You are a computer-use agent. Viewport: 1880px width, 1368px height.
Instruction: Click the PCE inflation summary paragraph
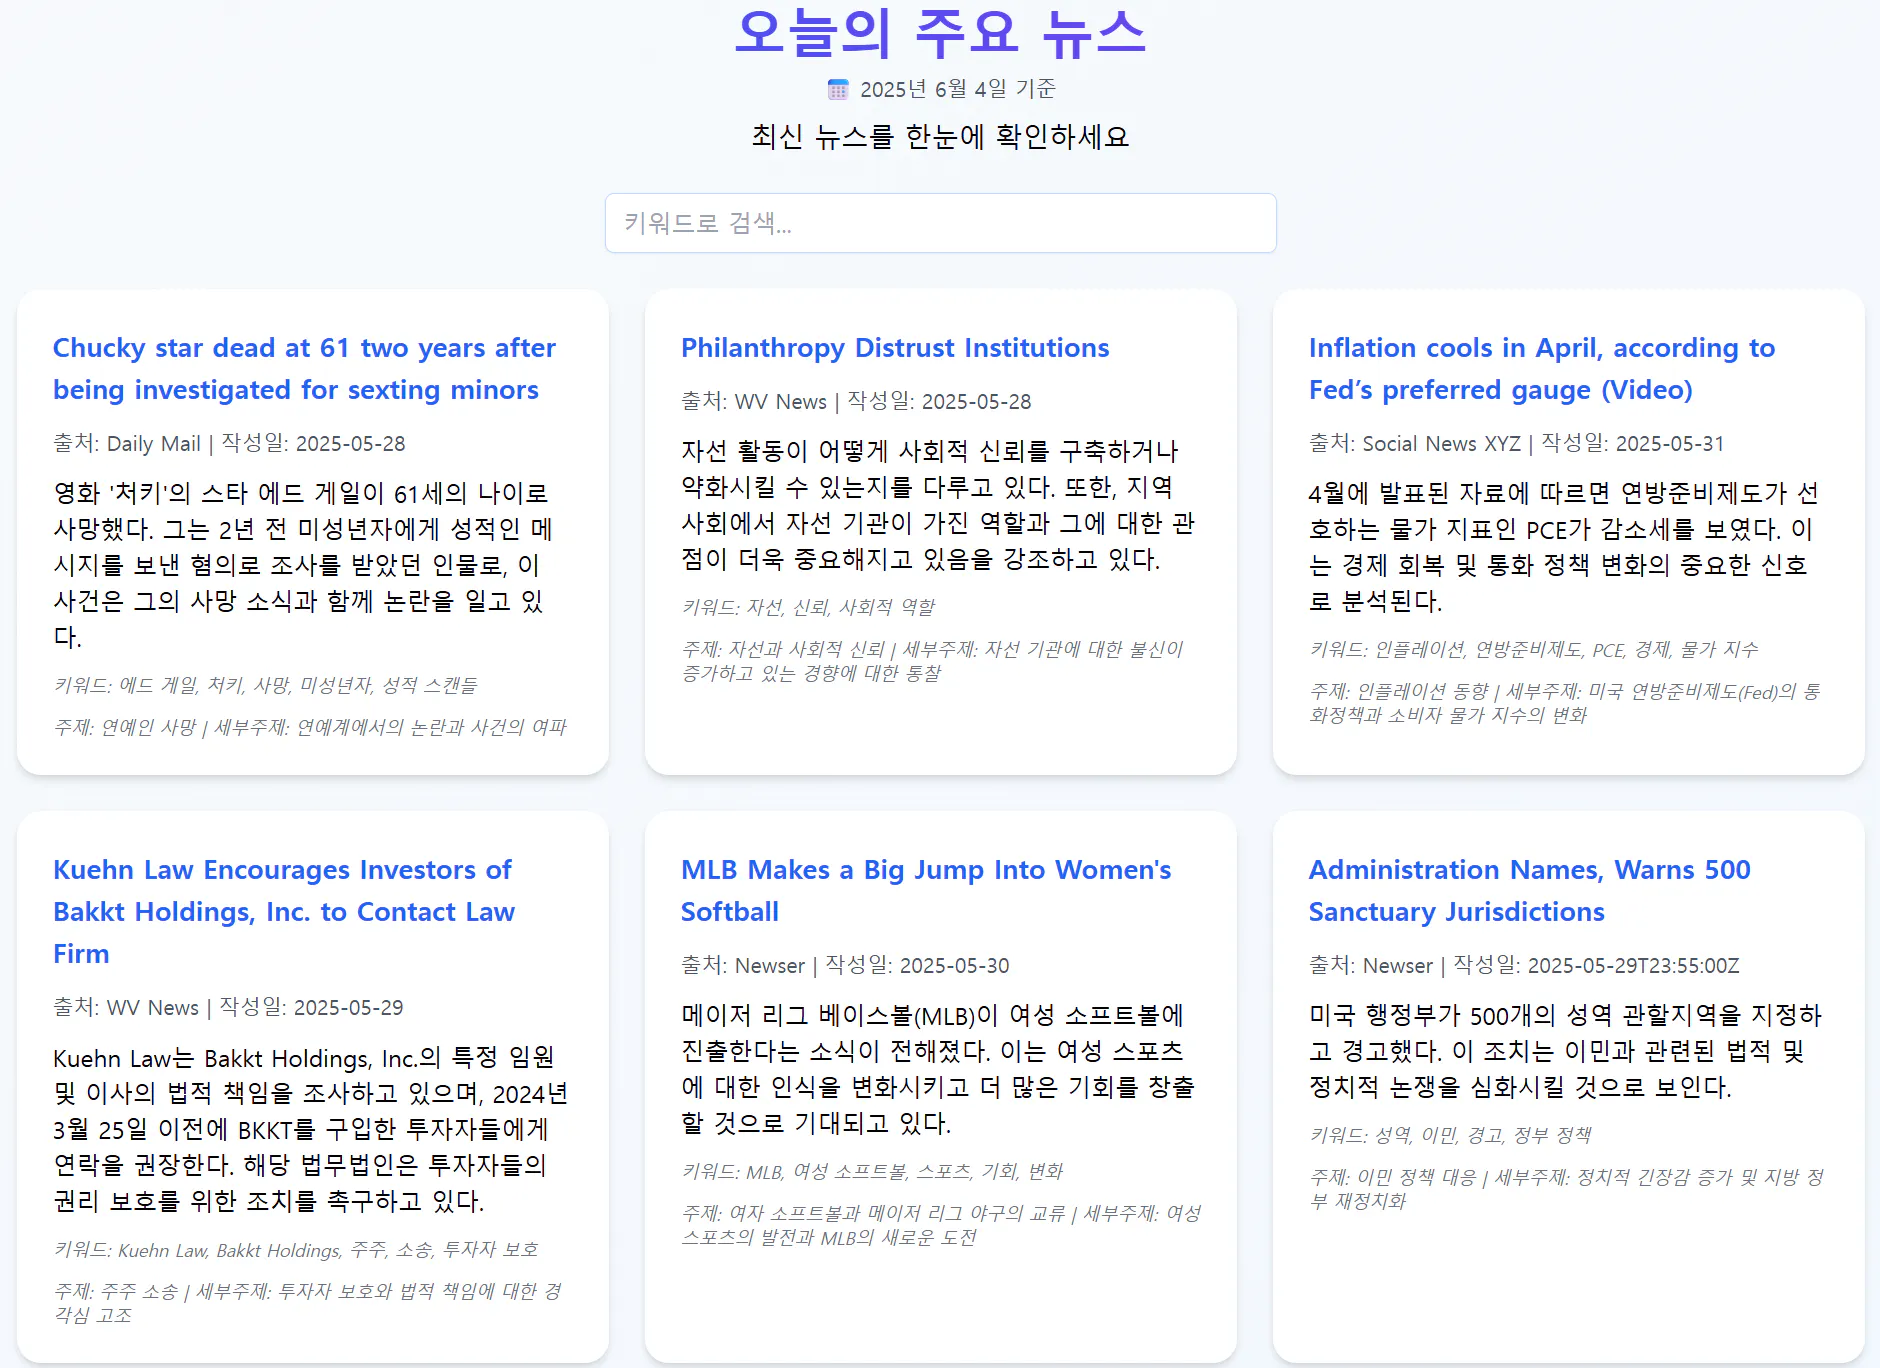[x=1563, y=547]
